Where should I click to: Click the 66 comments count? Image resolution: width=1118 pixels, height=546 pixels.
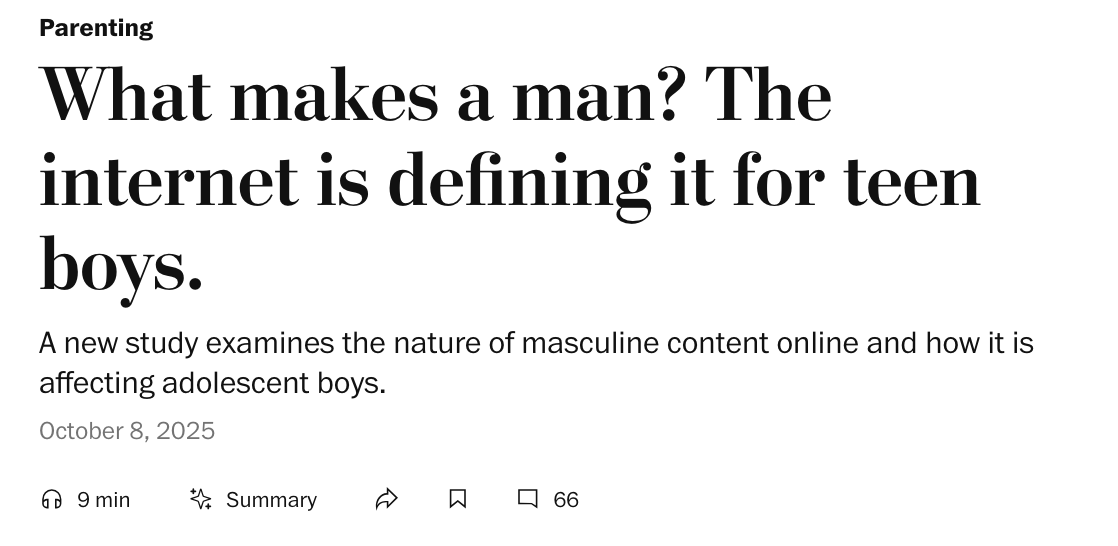pos(566,499)
